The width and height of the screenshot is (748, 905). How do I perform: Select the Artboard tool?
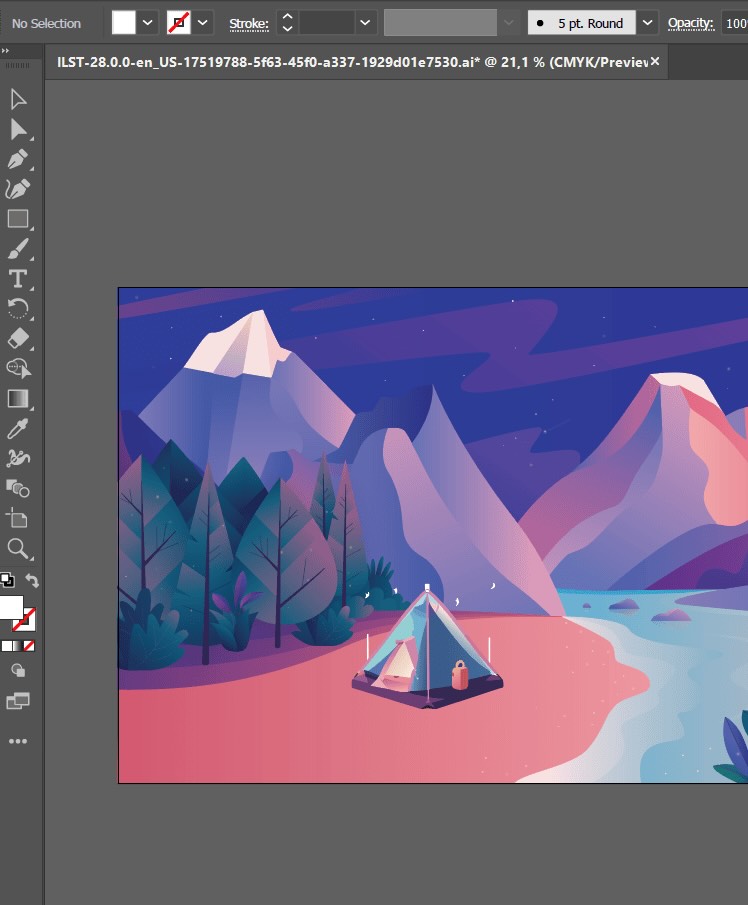pos(18,518)
